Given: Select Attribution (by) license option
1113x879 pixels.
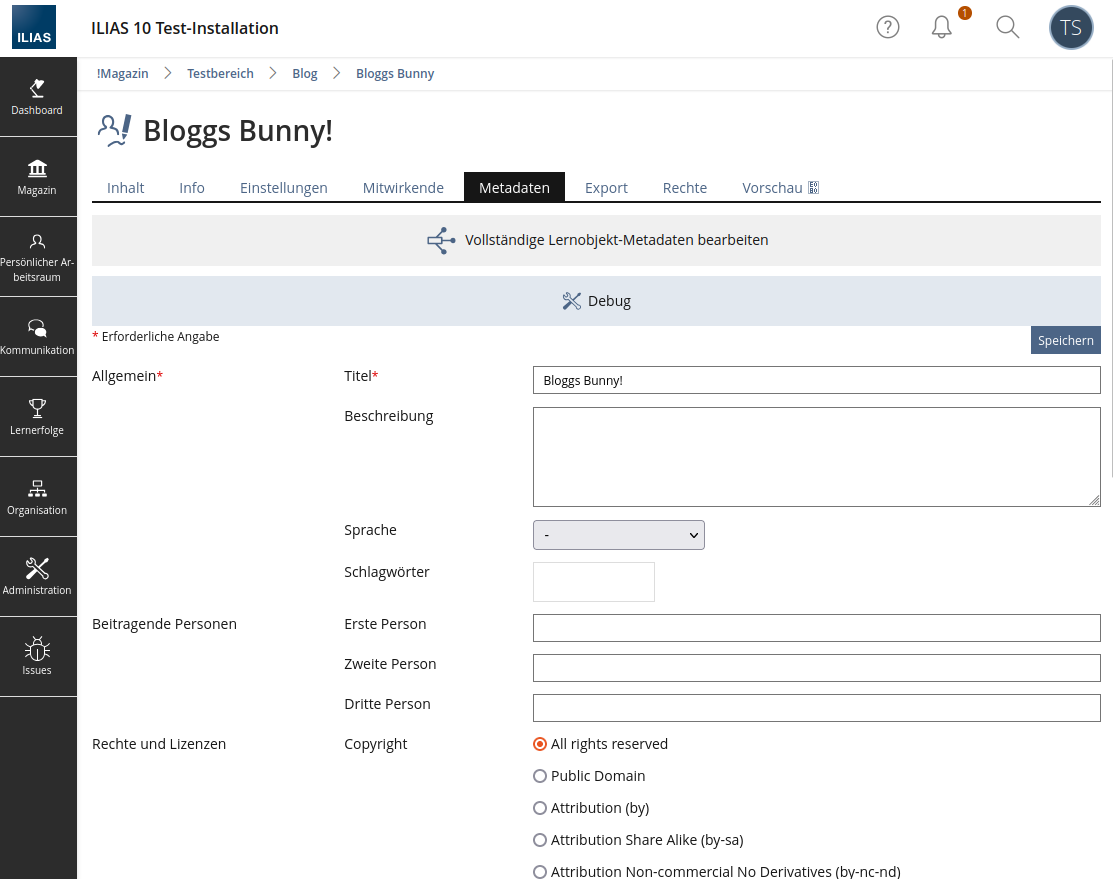Looking at the screenshot, I should (x=540, y=808).
